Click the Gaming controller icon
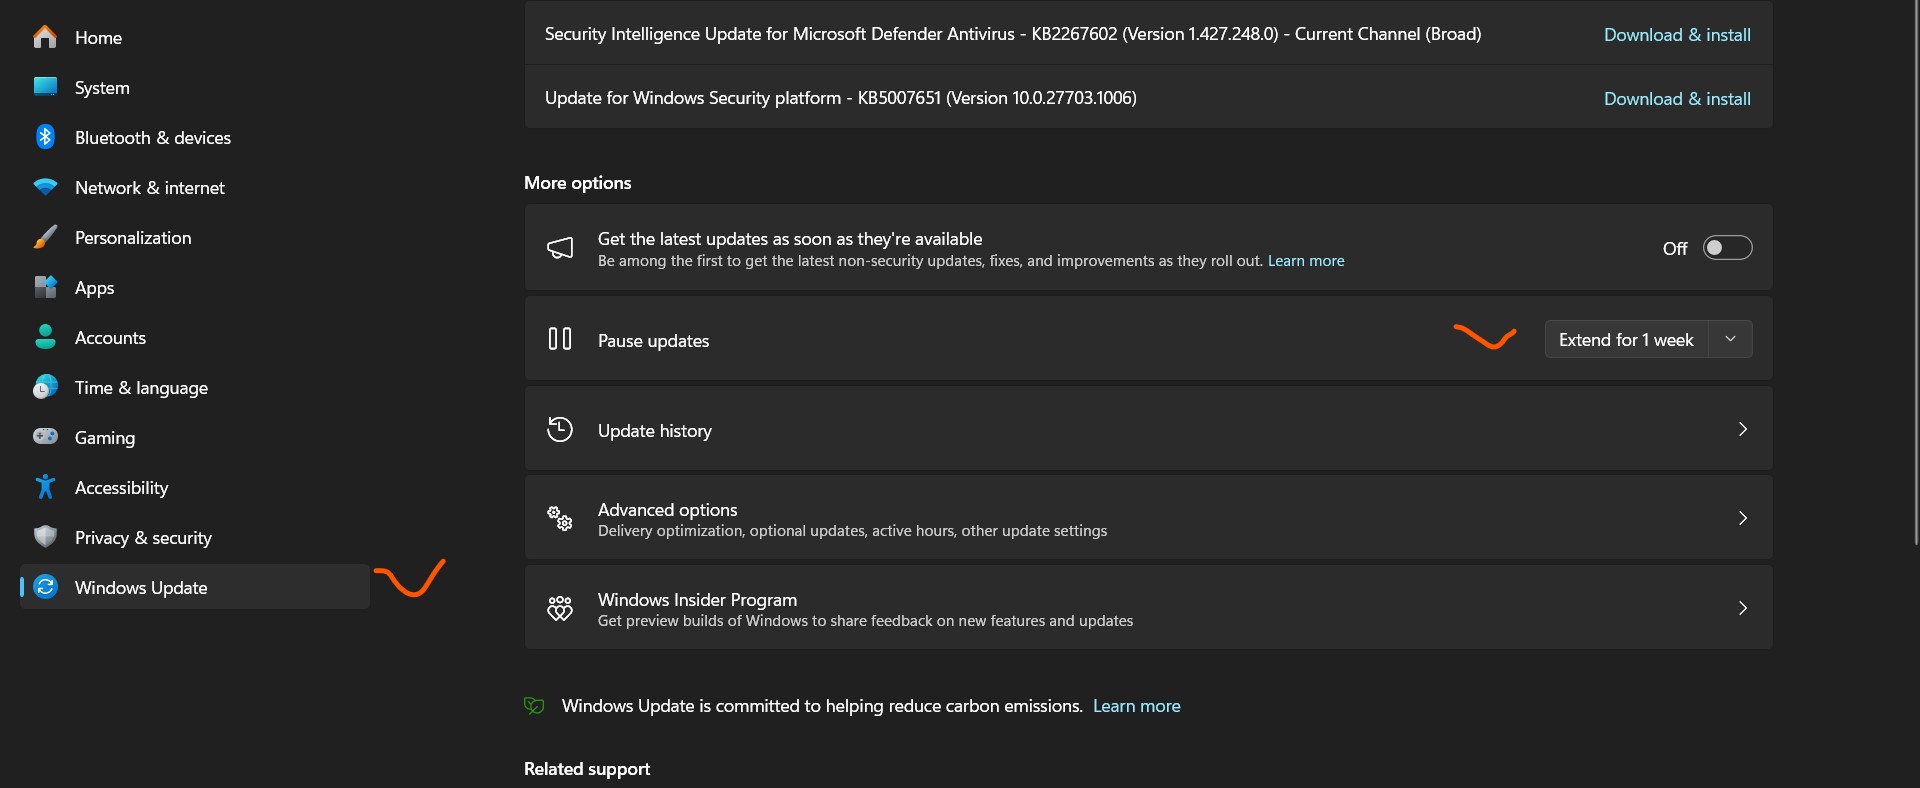Image resolution: width=1920 pixels, height=788 pixels. tap(45, 436)
